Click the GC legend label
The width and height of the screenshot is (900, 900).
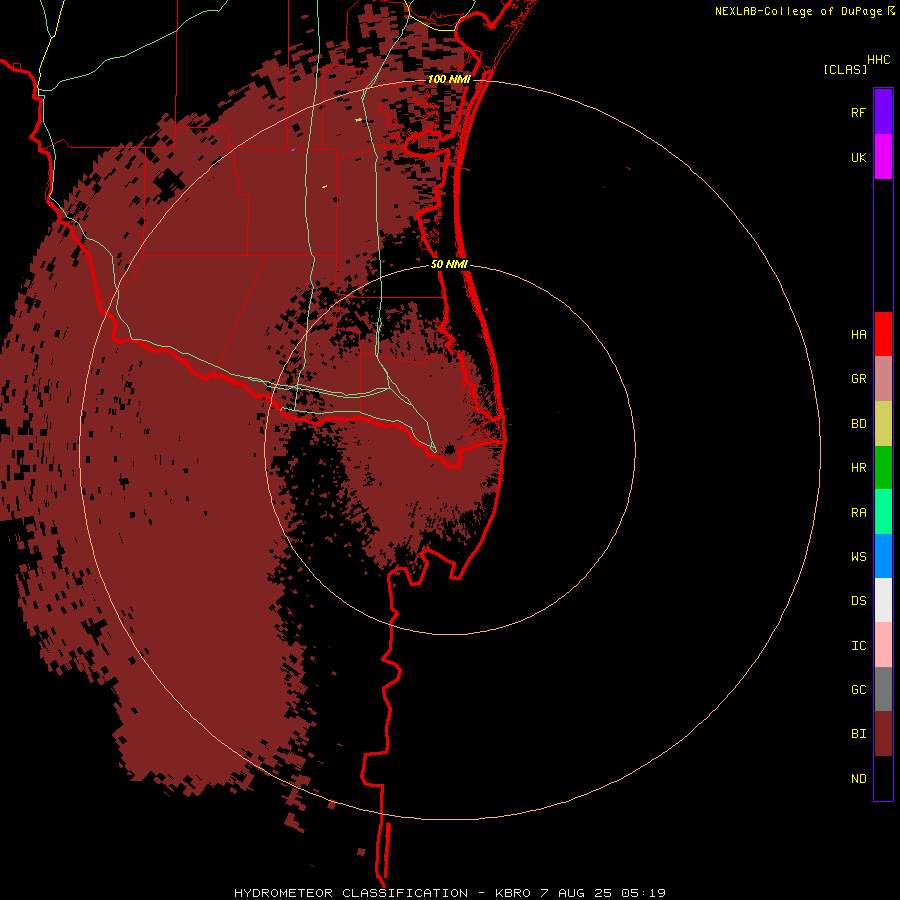(x=858, y=690)
